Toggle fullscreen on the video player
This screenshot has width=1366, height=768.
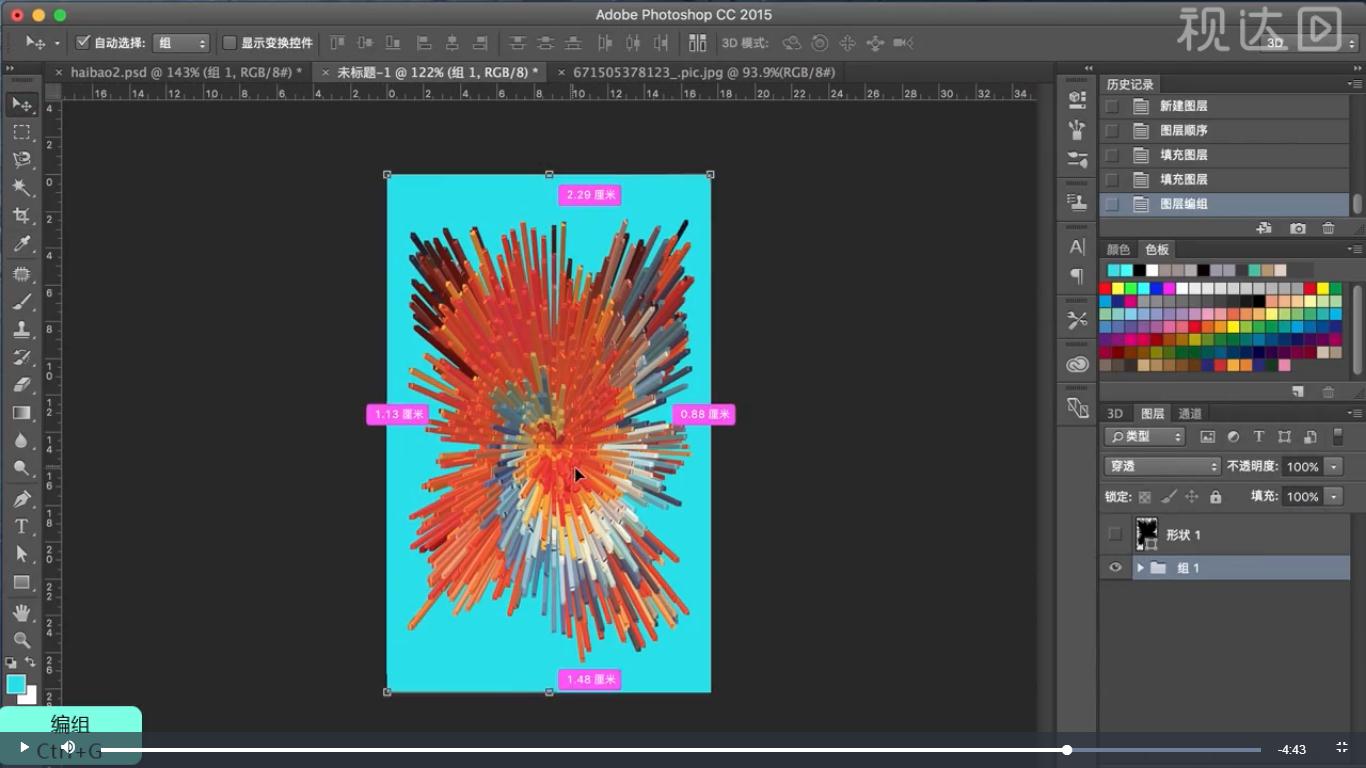point(1342,748)
